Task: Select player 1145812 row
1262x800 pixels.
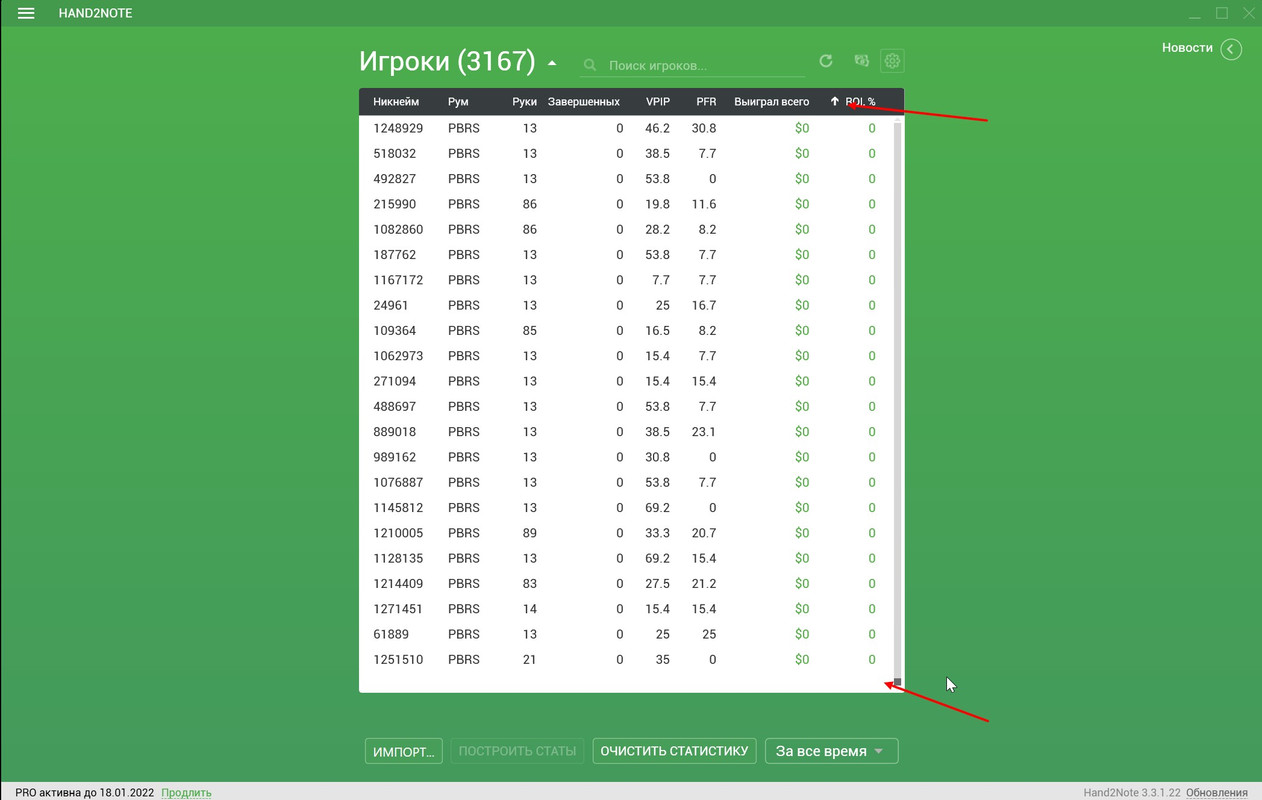Action: coord(625,507)
